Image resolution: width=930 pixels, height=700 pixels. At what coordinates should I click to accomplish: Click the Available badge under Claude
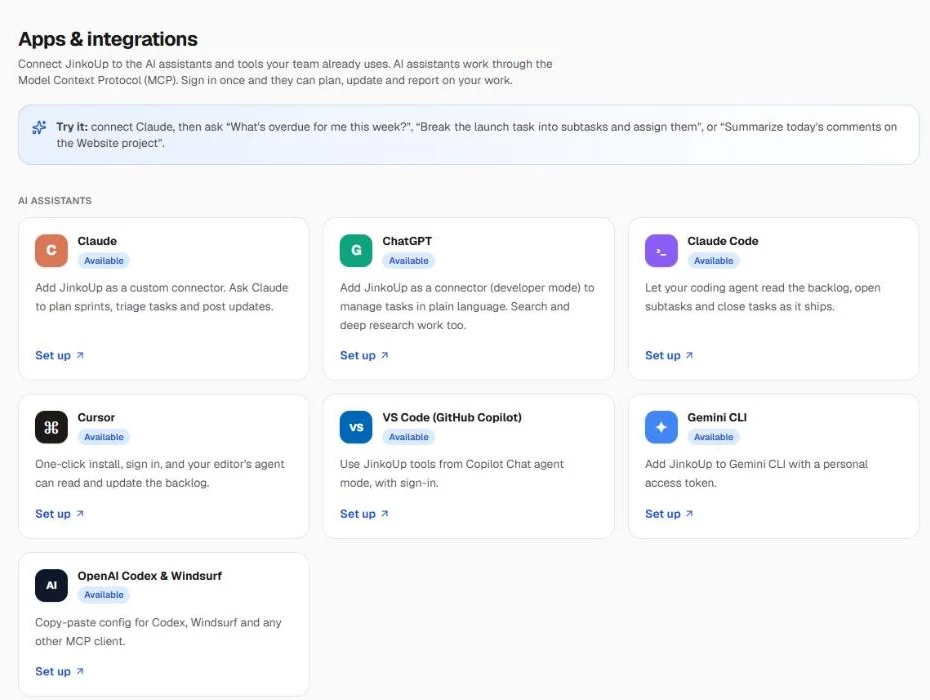point(104,260)
